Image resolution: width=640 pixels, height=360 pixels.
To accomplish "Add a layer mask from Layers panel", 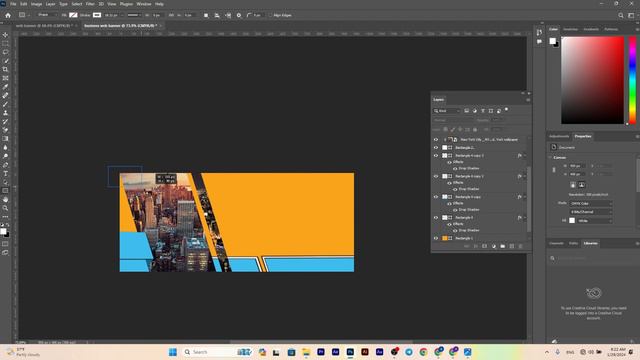I will coord(484,246).
